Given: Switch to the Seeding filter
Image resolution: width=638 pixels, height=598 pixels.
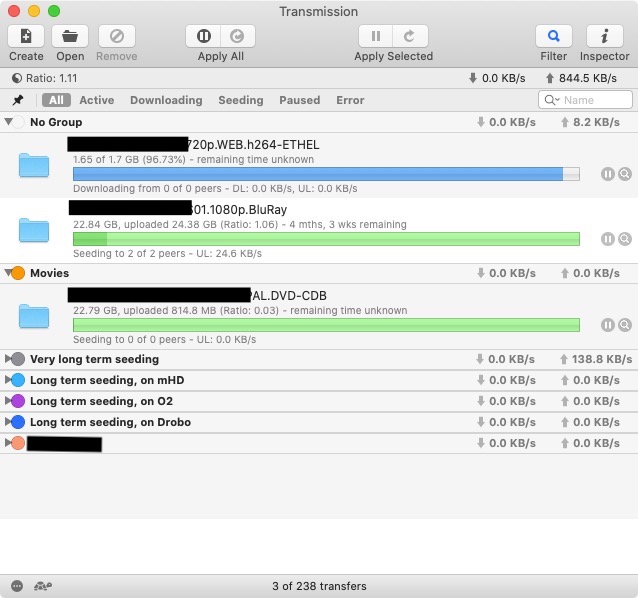Looking at the screenshot, I should 241,100.
